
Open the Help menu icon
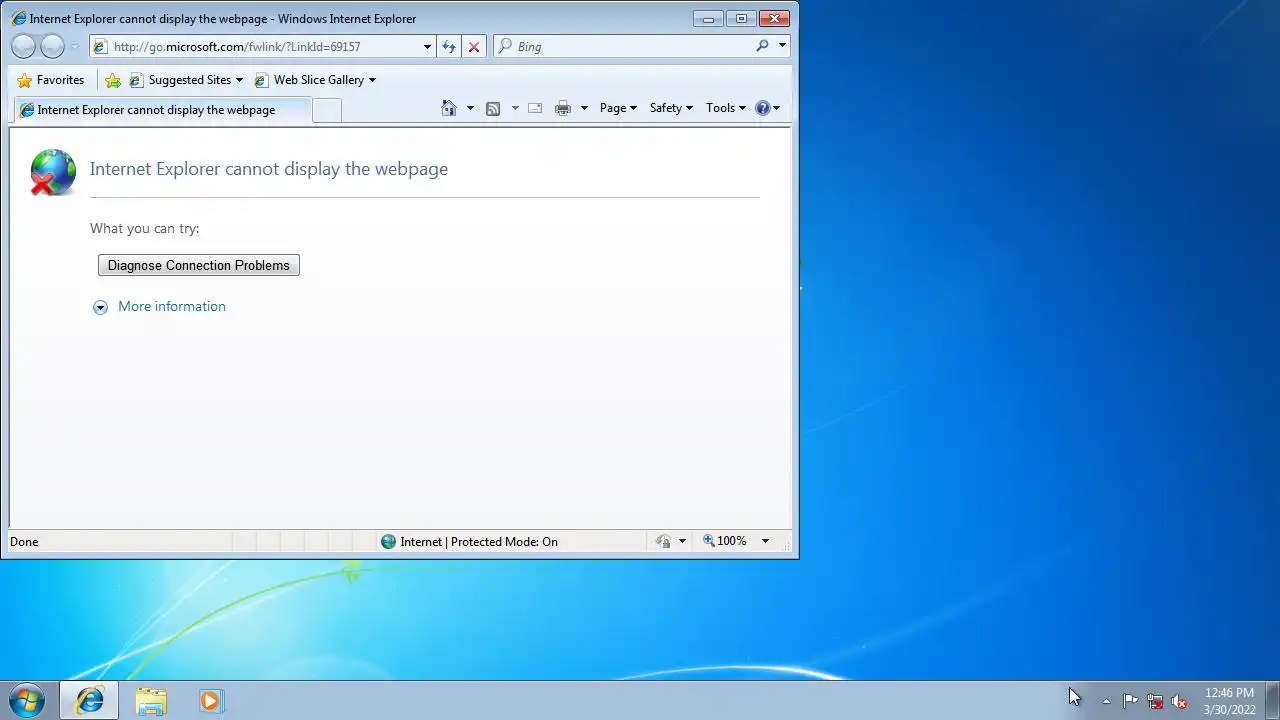(x=767, y=108)
